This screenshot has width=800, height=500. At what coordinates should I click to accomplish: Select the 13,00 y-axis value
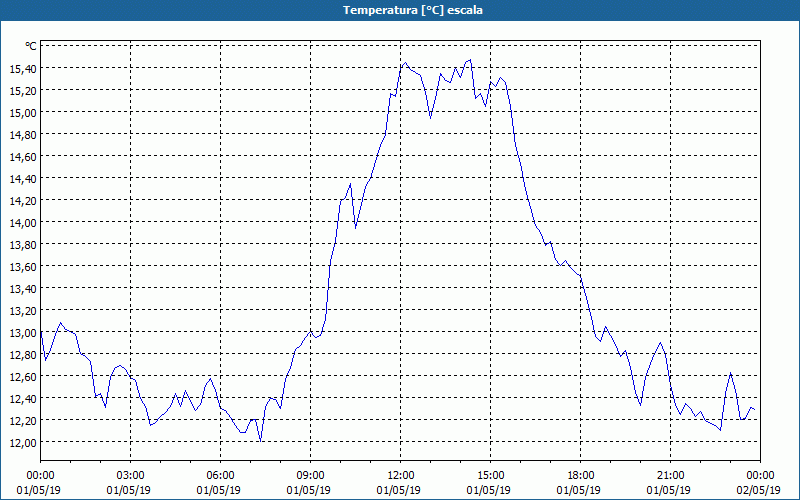tap(23, 332)
